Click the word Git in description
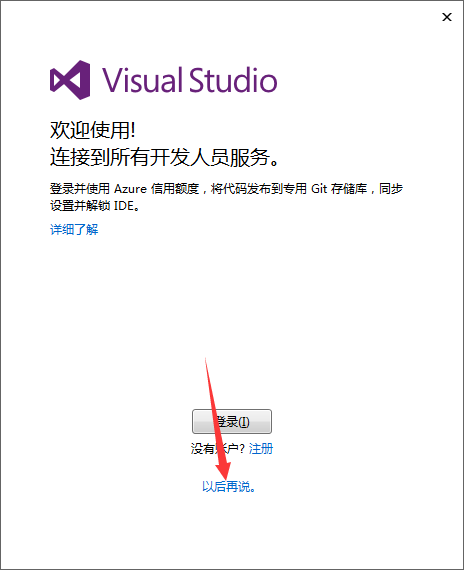464x570 pixels. (319, 189)
